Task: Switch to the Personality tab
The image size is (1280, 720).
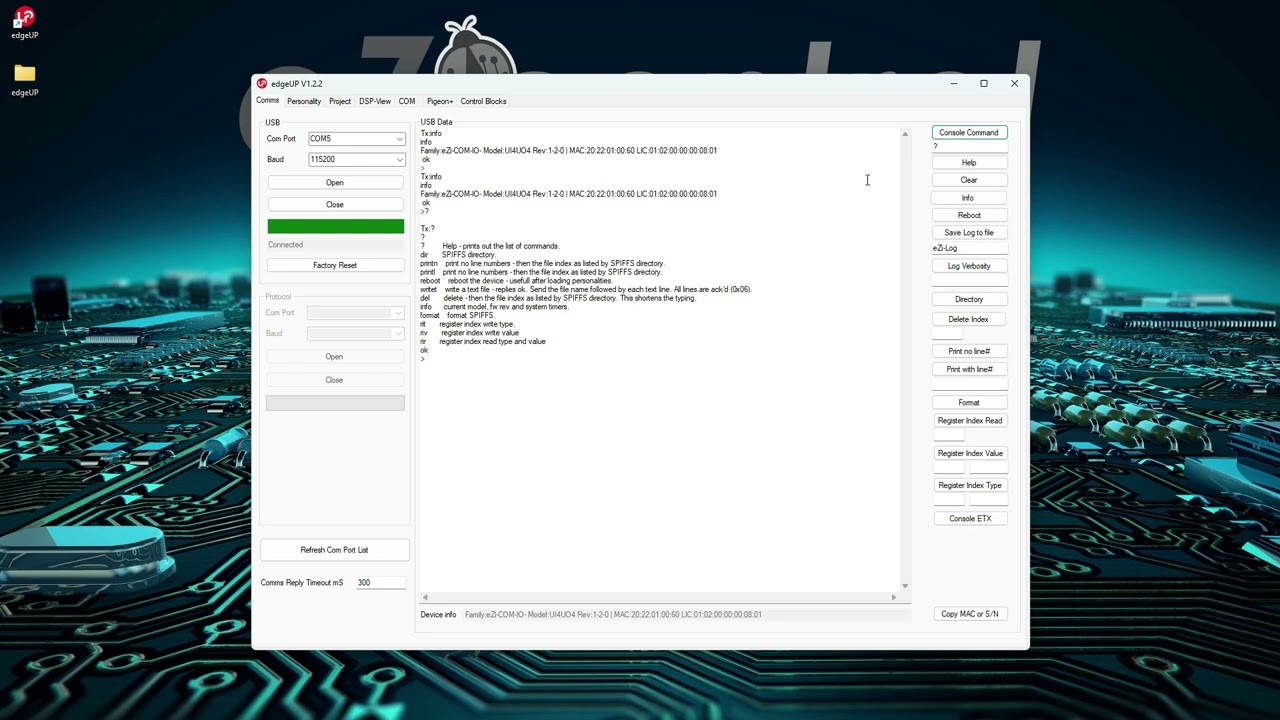Action: 304,101
